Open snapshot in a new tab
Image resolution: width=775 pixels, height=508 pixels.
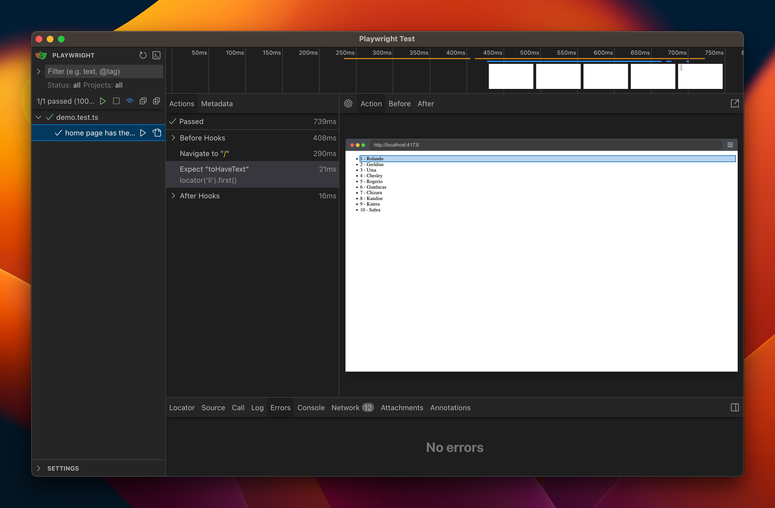pos(735,103)
